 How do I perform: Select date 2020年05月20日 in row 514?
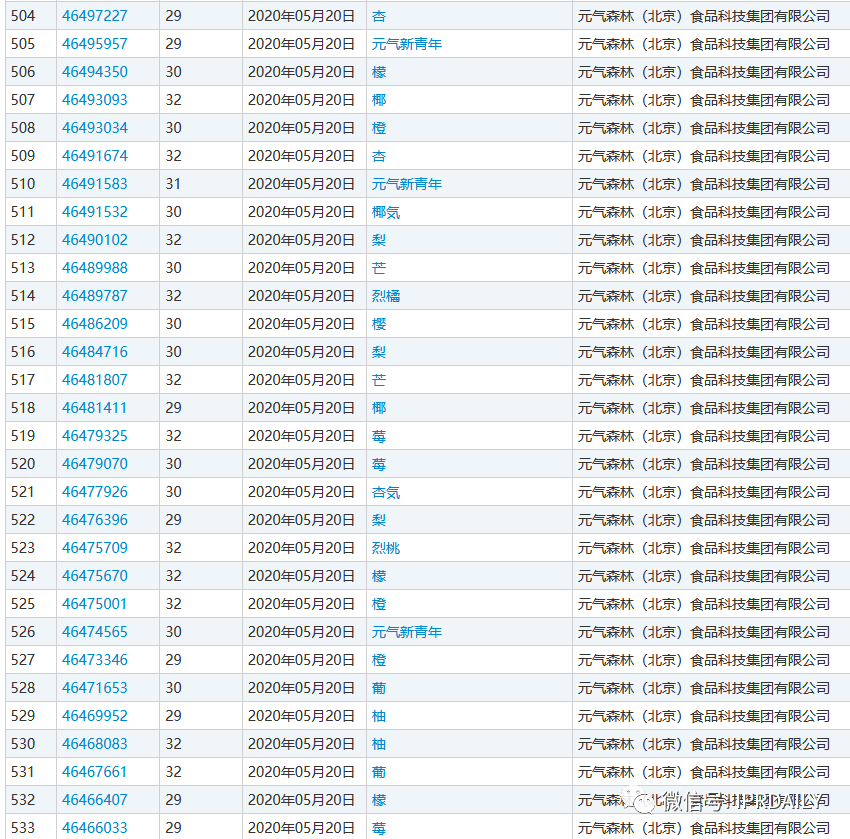301,296
